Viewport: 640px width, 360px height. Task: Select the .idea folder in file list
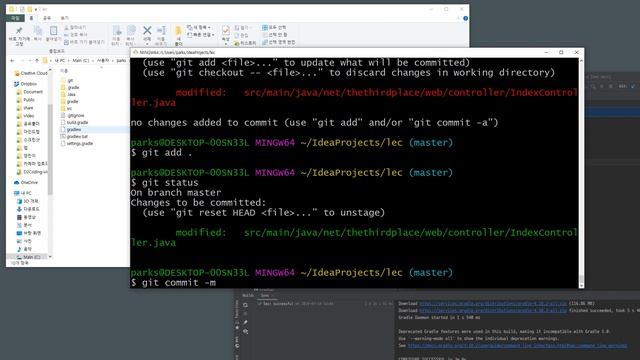[x=71, y=94]
